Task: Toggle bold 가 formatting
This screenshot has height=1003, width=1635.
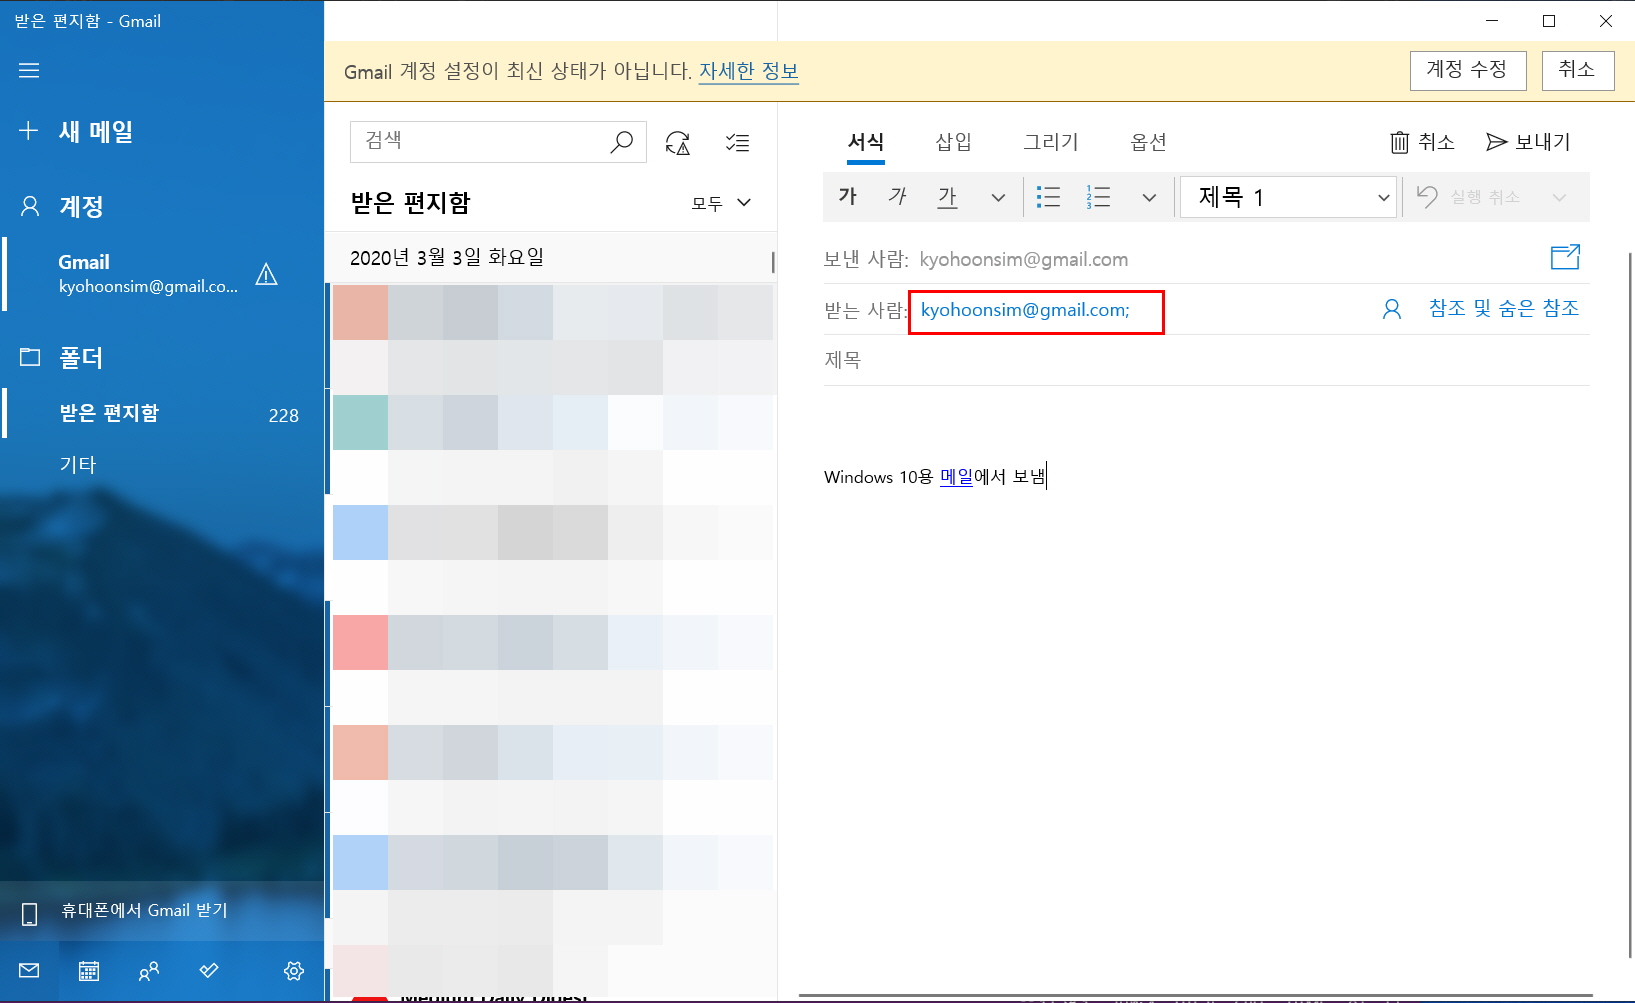Action: [848, 197]
